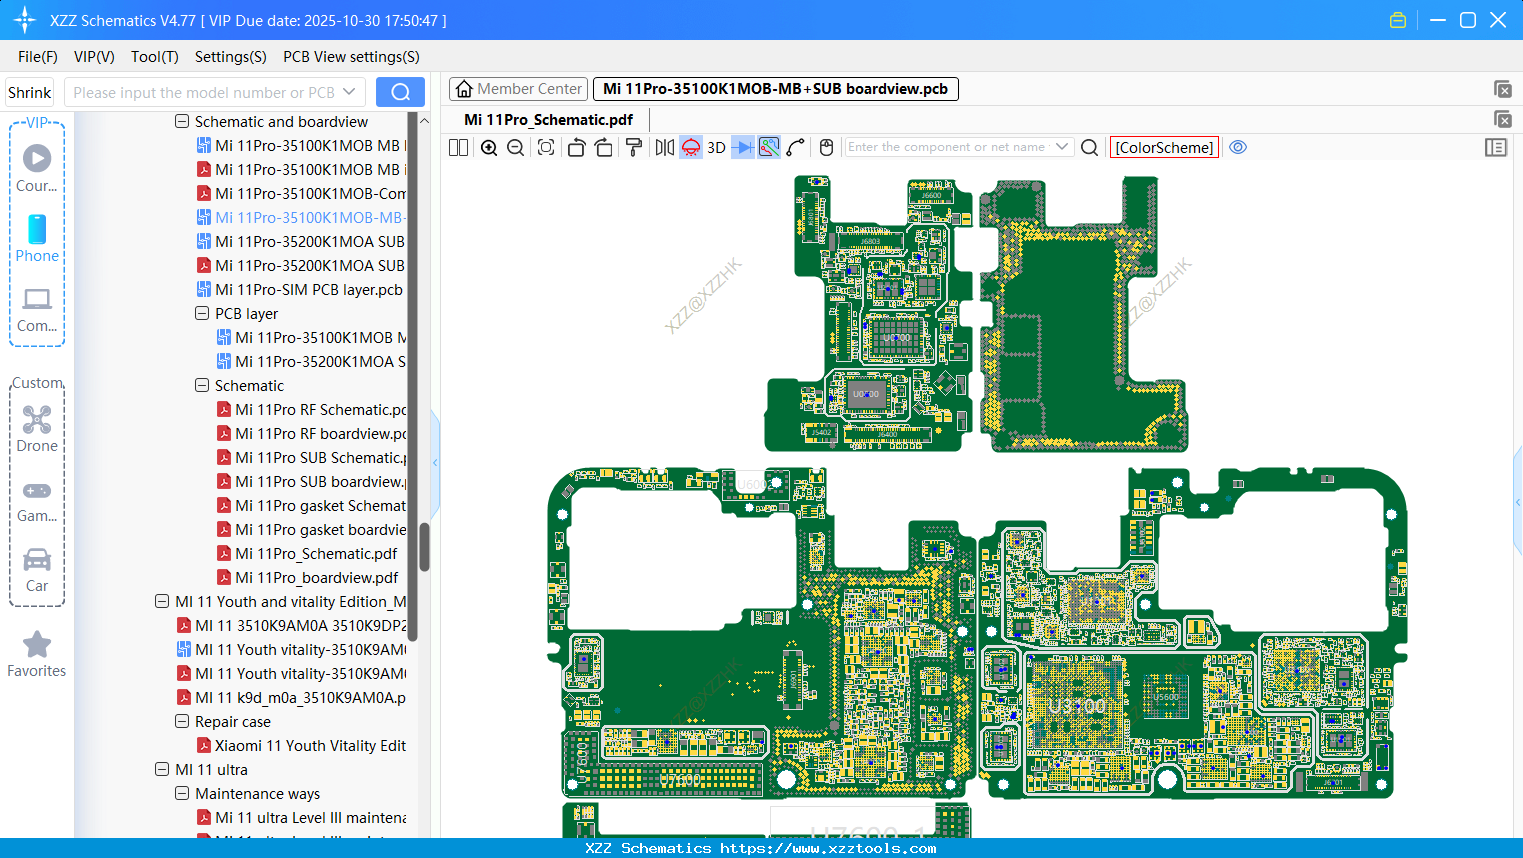Select the measure curve tool
Image resolution: width=1523 pixels, height=858 pixels.
pos(795,147)
